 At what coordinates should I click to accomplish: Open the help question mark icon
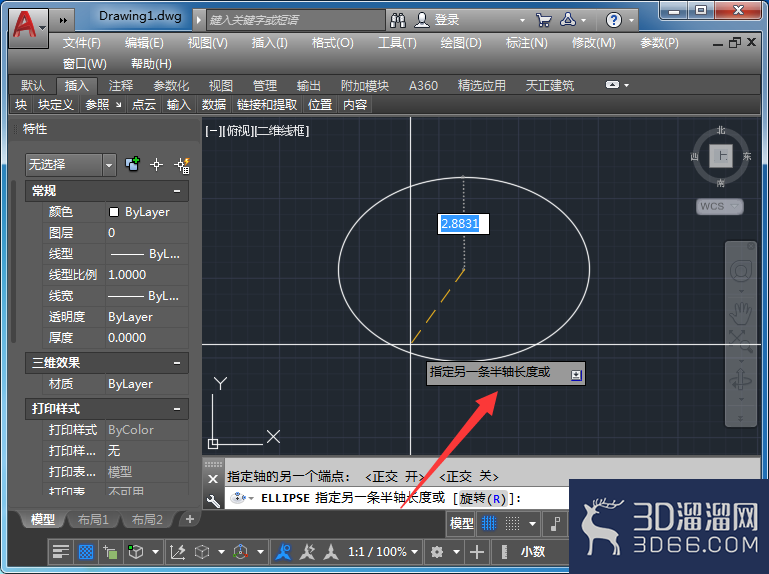614,20
